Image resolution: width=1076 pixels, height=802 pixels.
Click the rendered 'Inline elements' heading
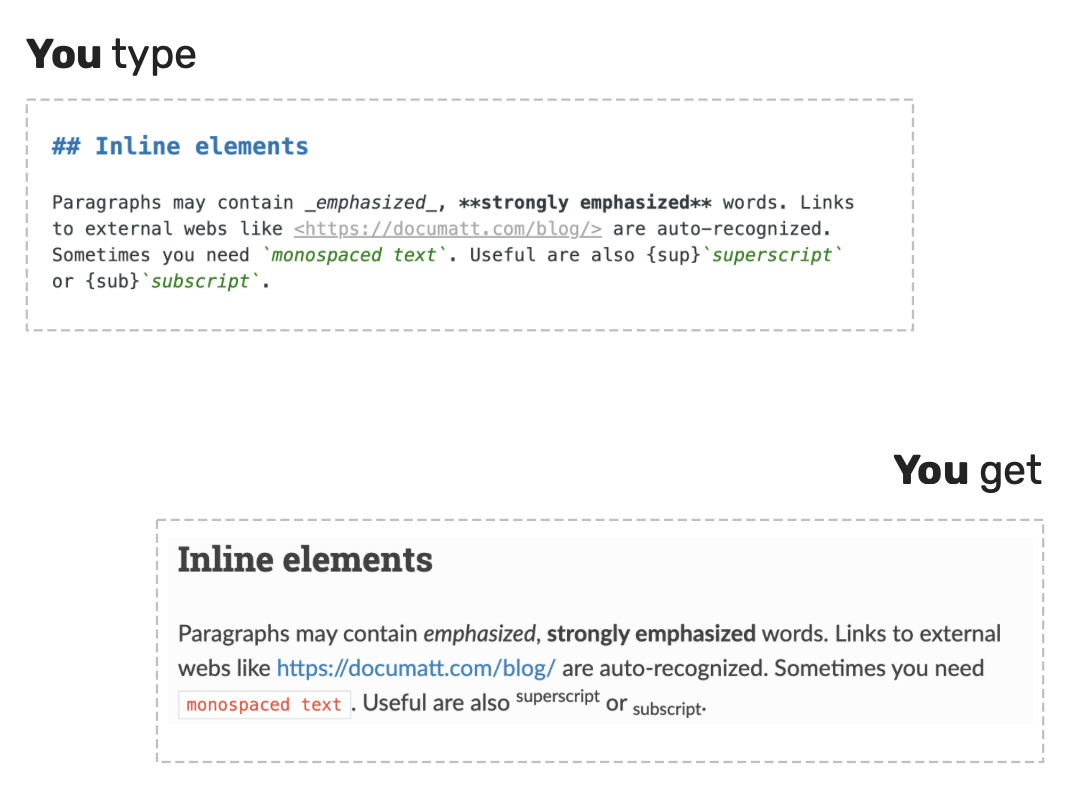pyautogui.click(x=305, y=560)
